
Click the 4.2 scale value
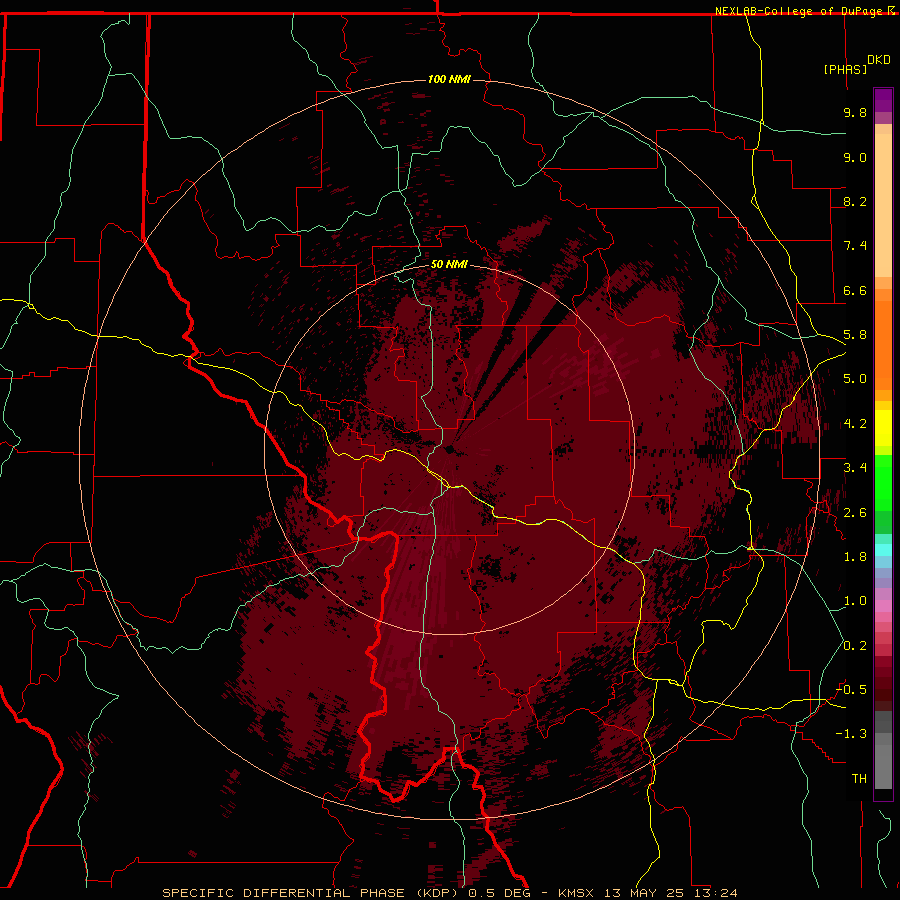coord(855,424)
